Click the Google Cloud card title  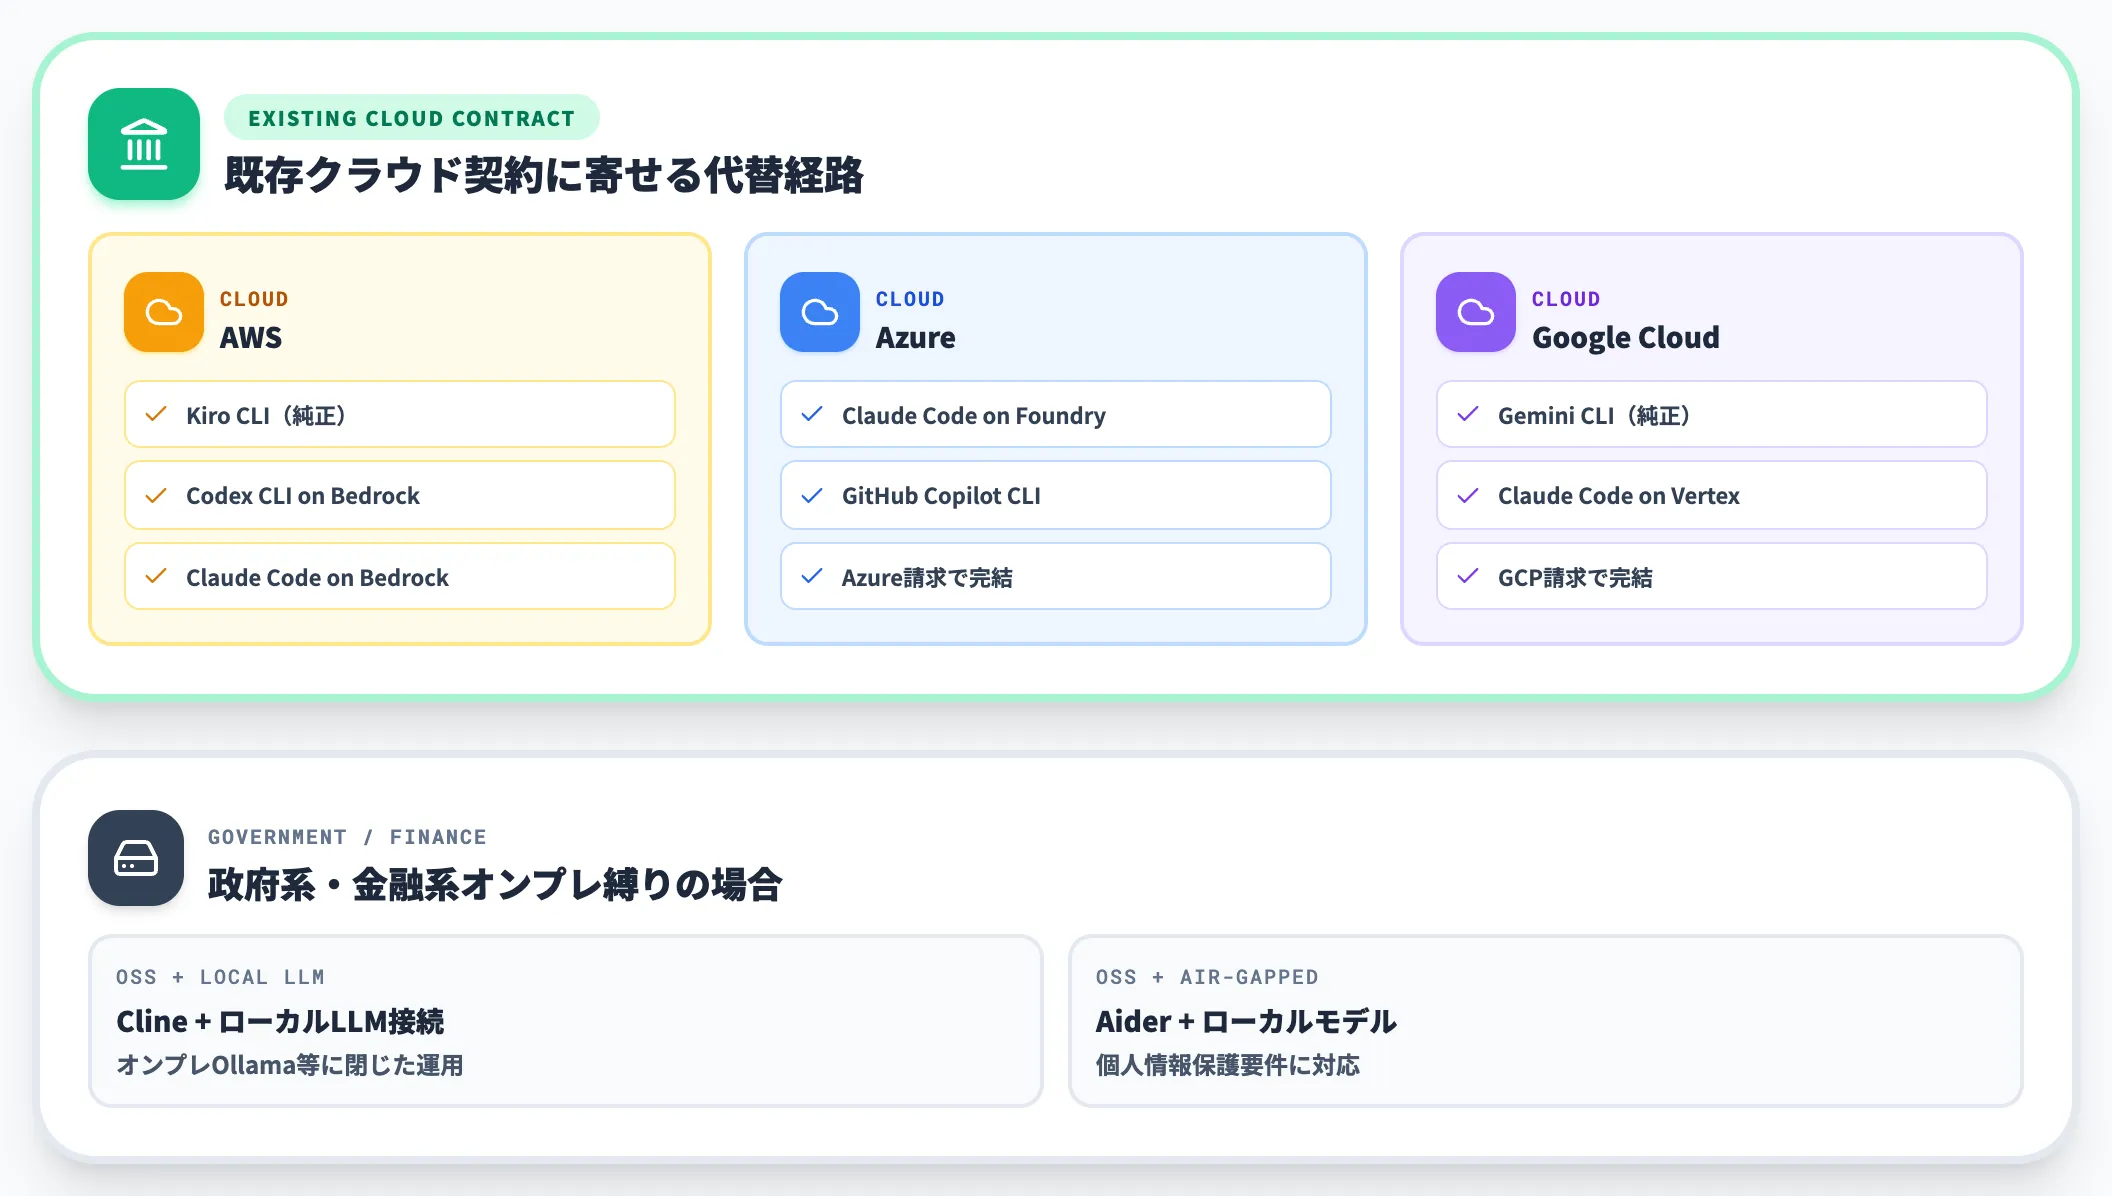click(x=1626, y=338)
